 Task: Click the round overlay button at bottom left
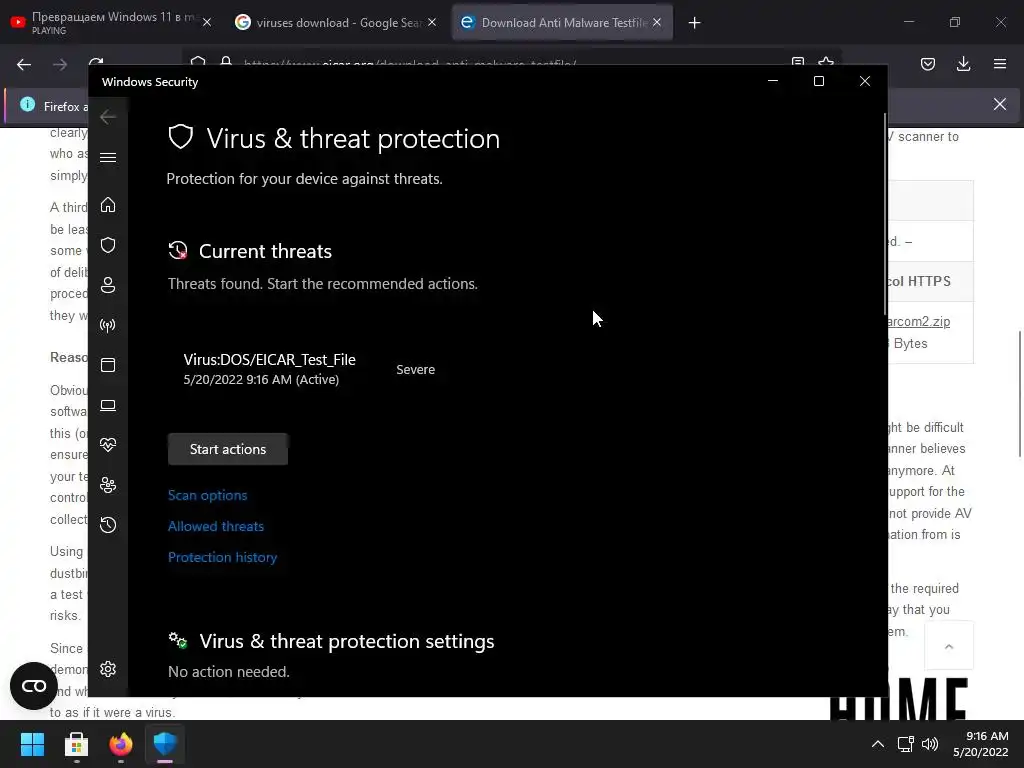[x=34, y=686]
